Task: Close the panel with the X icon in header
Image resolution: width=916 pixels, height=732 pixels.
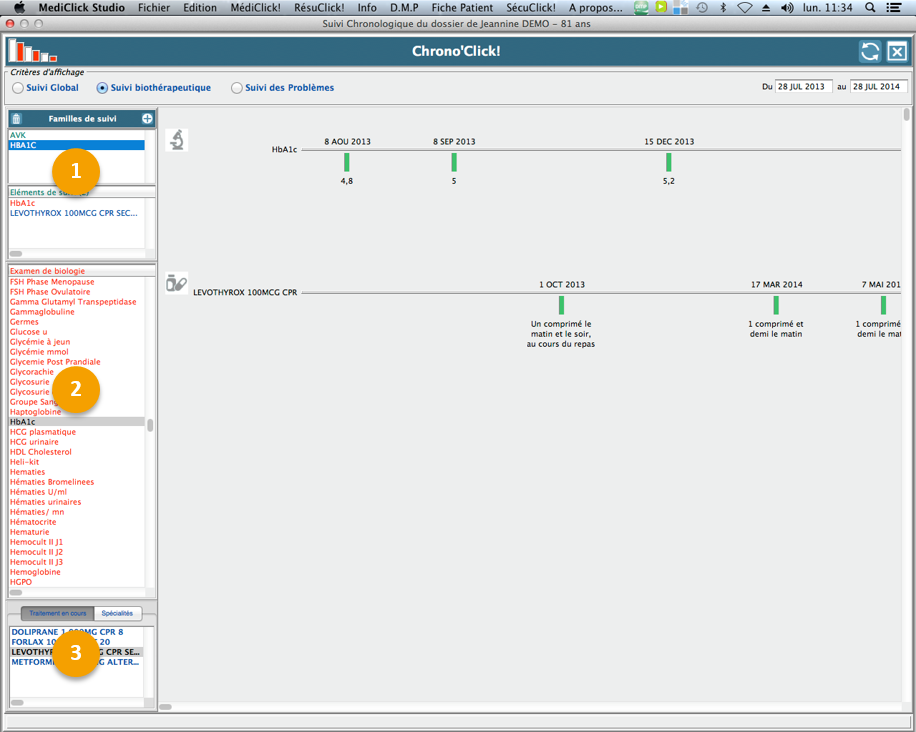Action: pos(897,52)
